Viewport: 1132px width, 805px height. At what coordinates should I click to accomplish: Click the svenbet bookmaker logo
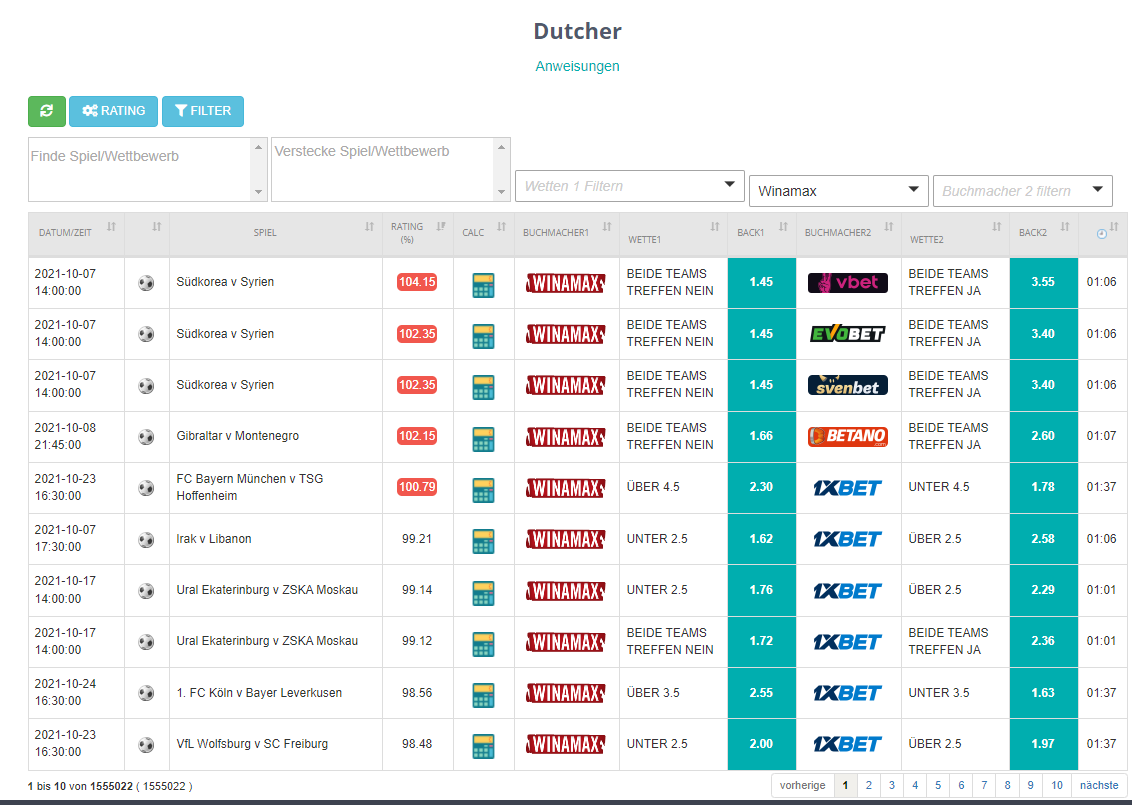(848, 385)
